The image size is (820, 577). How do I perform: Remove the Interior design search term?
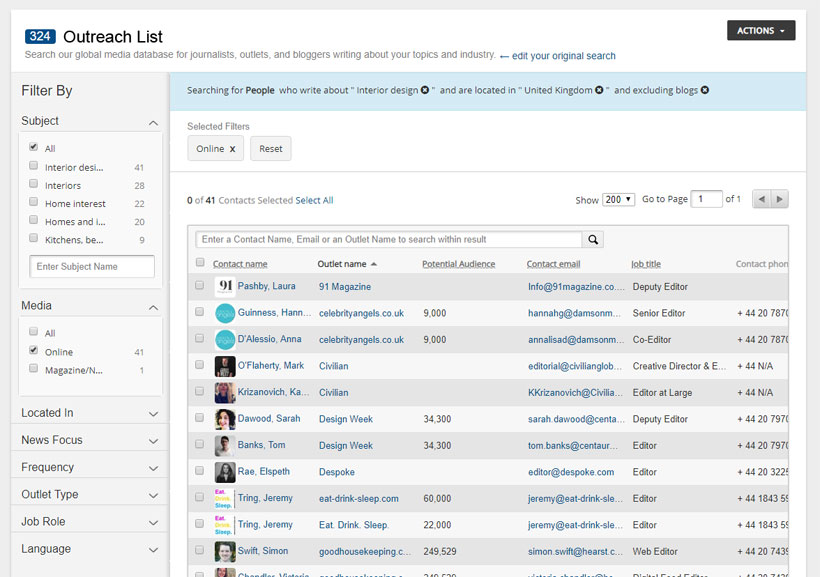(x=425, y=90)
